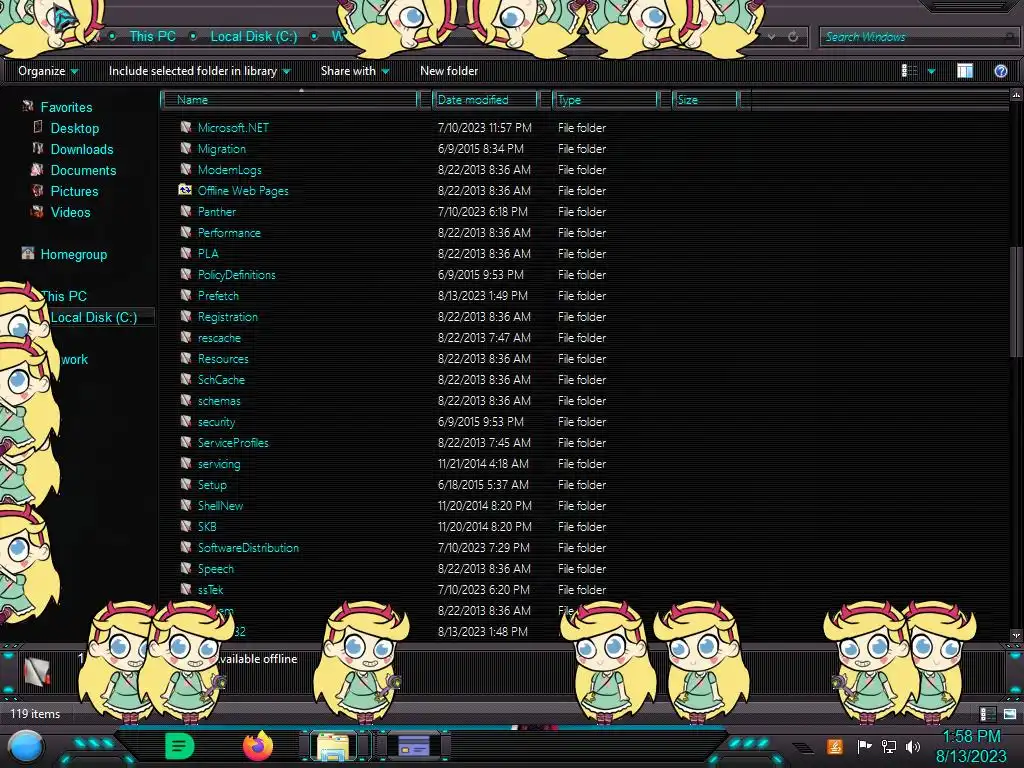Viewport: 1024px width, 768px height.
Task: Select the Speech folder name
Action: click(216, 569)
